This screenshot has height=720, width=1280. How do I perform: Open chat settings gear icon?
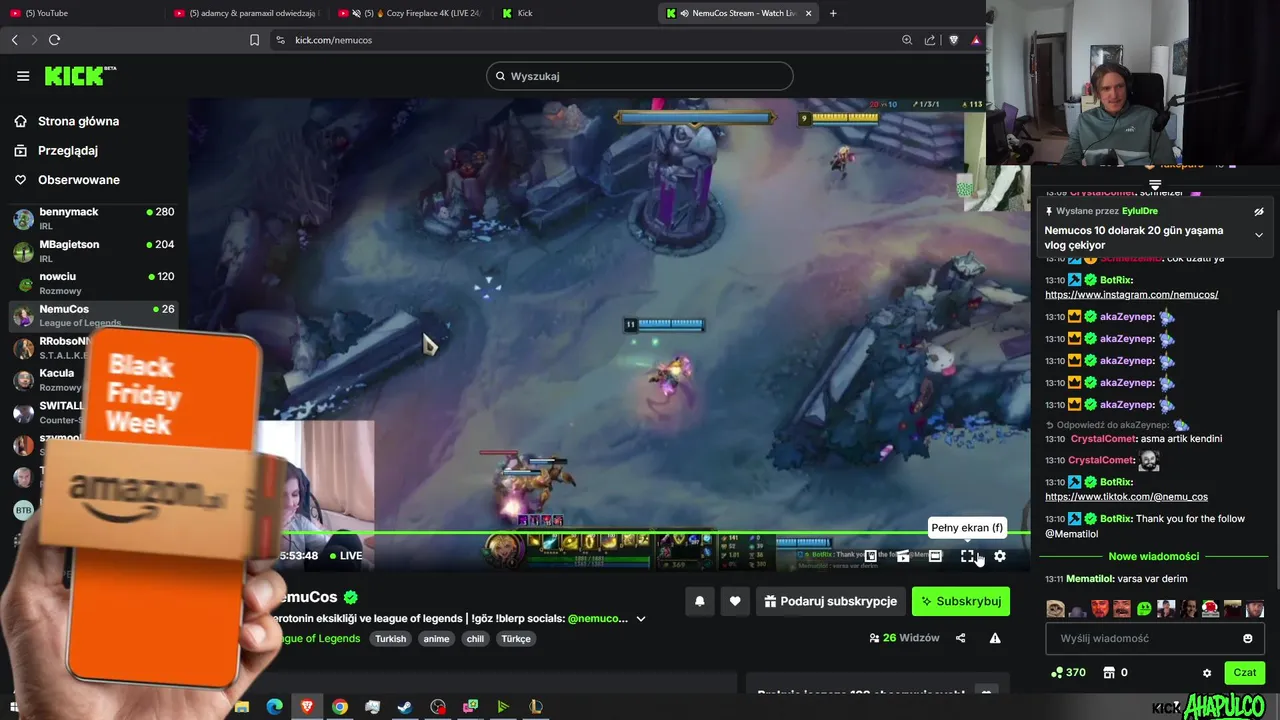pyautogui.click(x=1207, y=673)
